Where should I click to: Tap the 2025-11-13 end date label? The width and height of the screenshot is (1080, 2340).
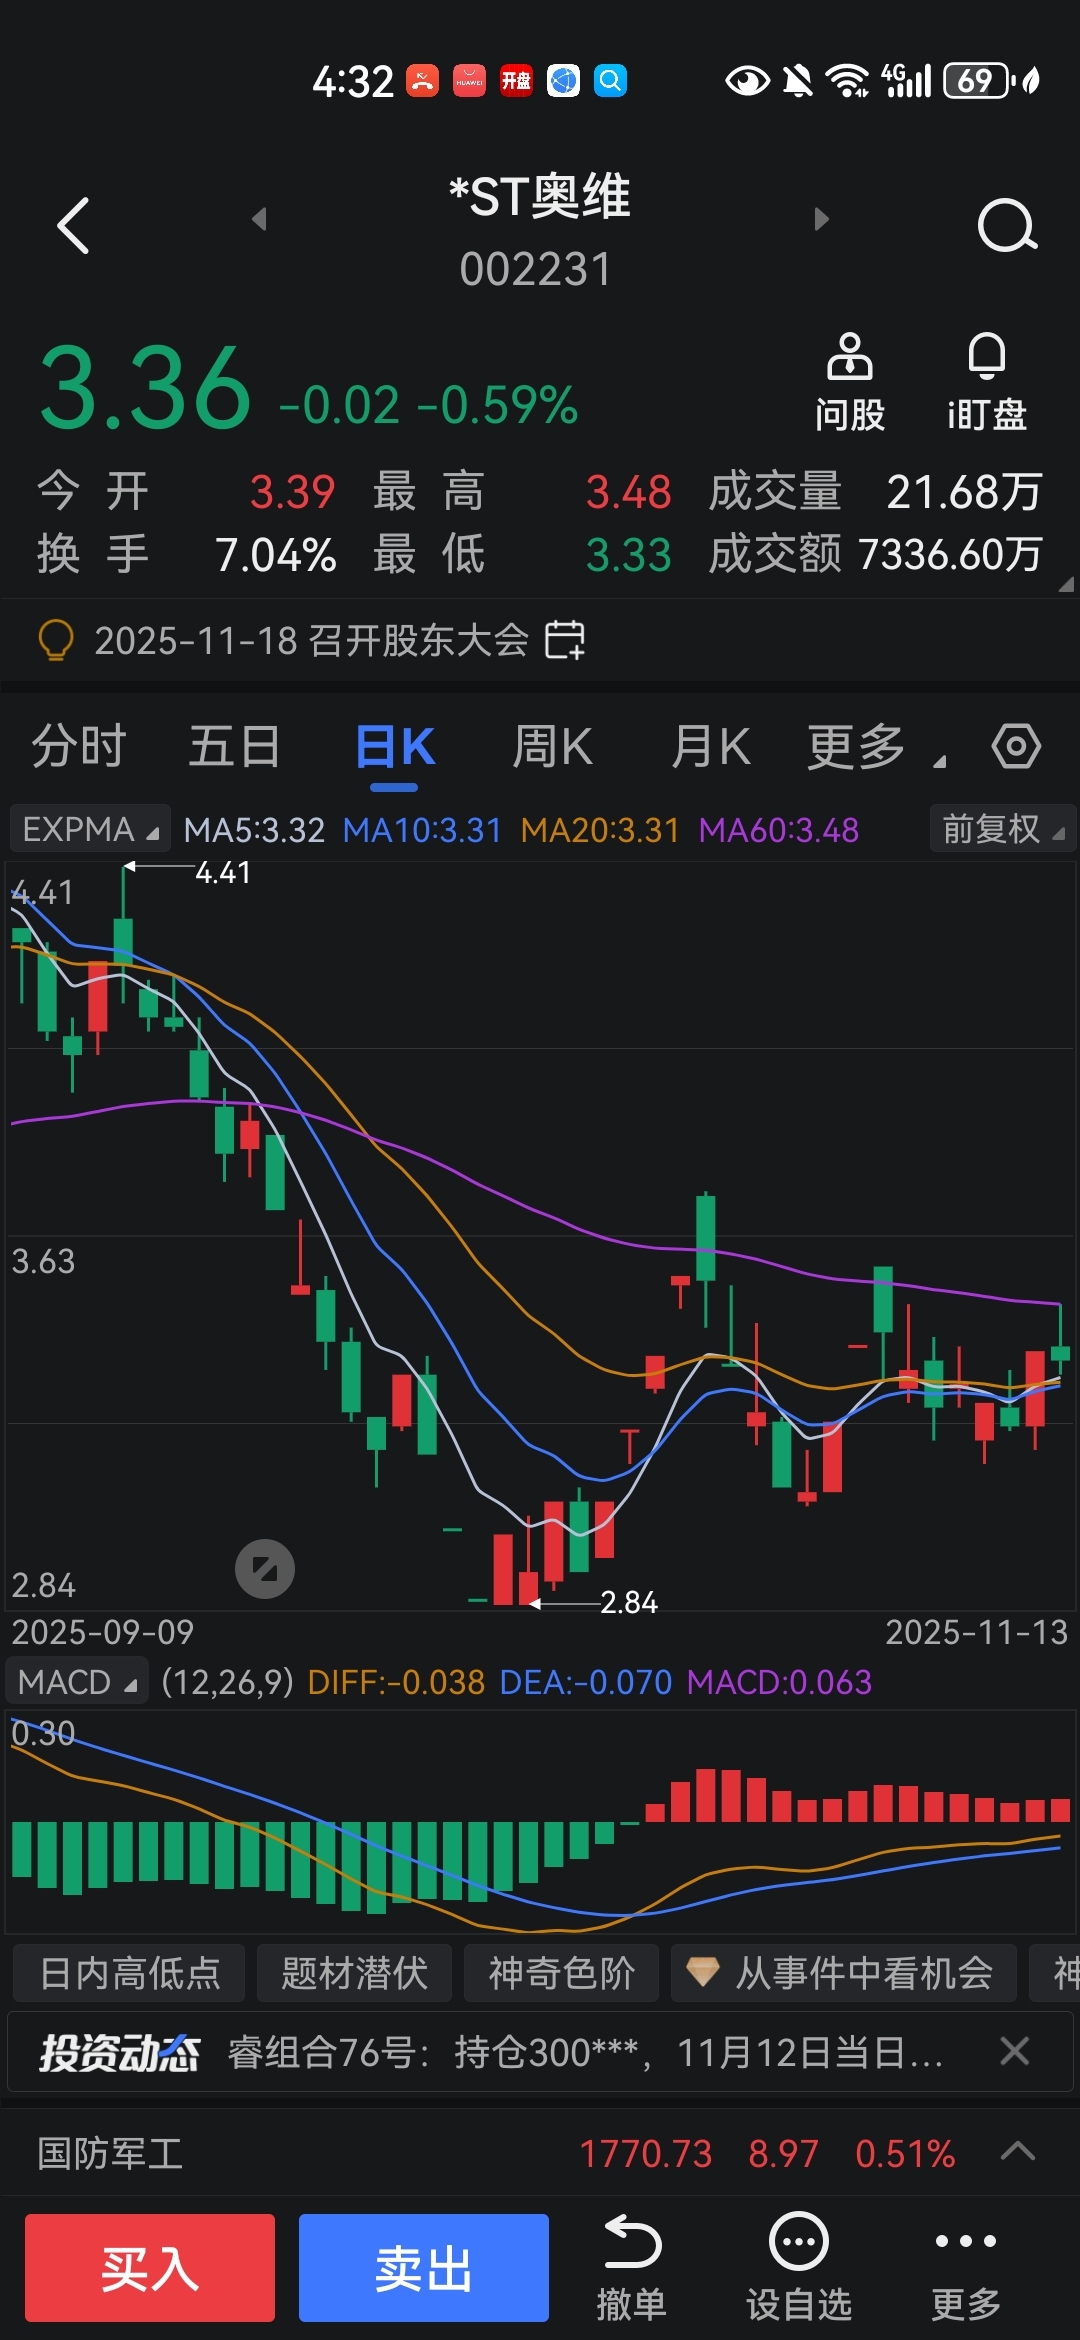977,1633
